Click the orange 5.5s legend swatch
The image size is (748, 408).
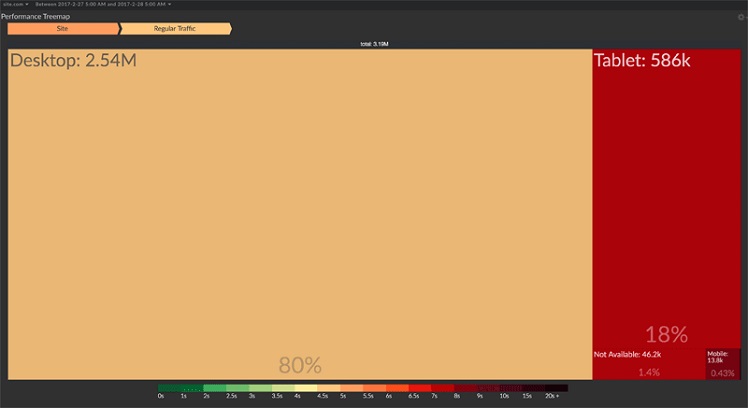click(374, 388)
